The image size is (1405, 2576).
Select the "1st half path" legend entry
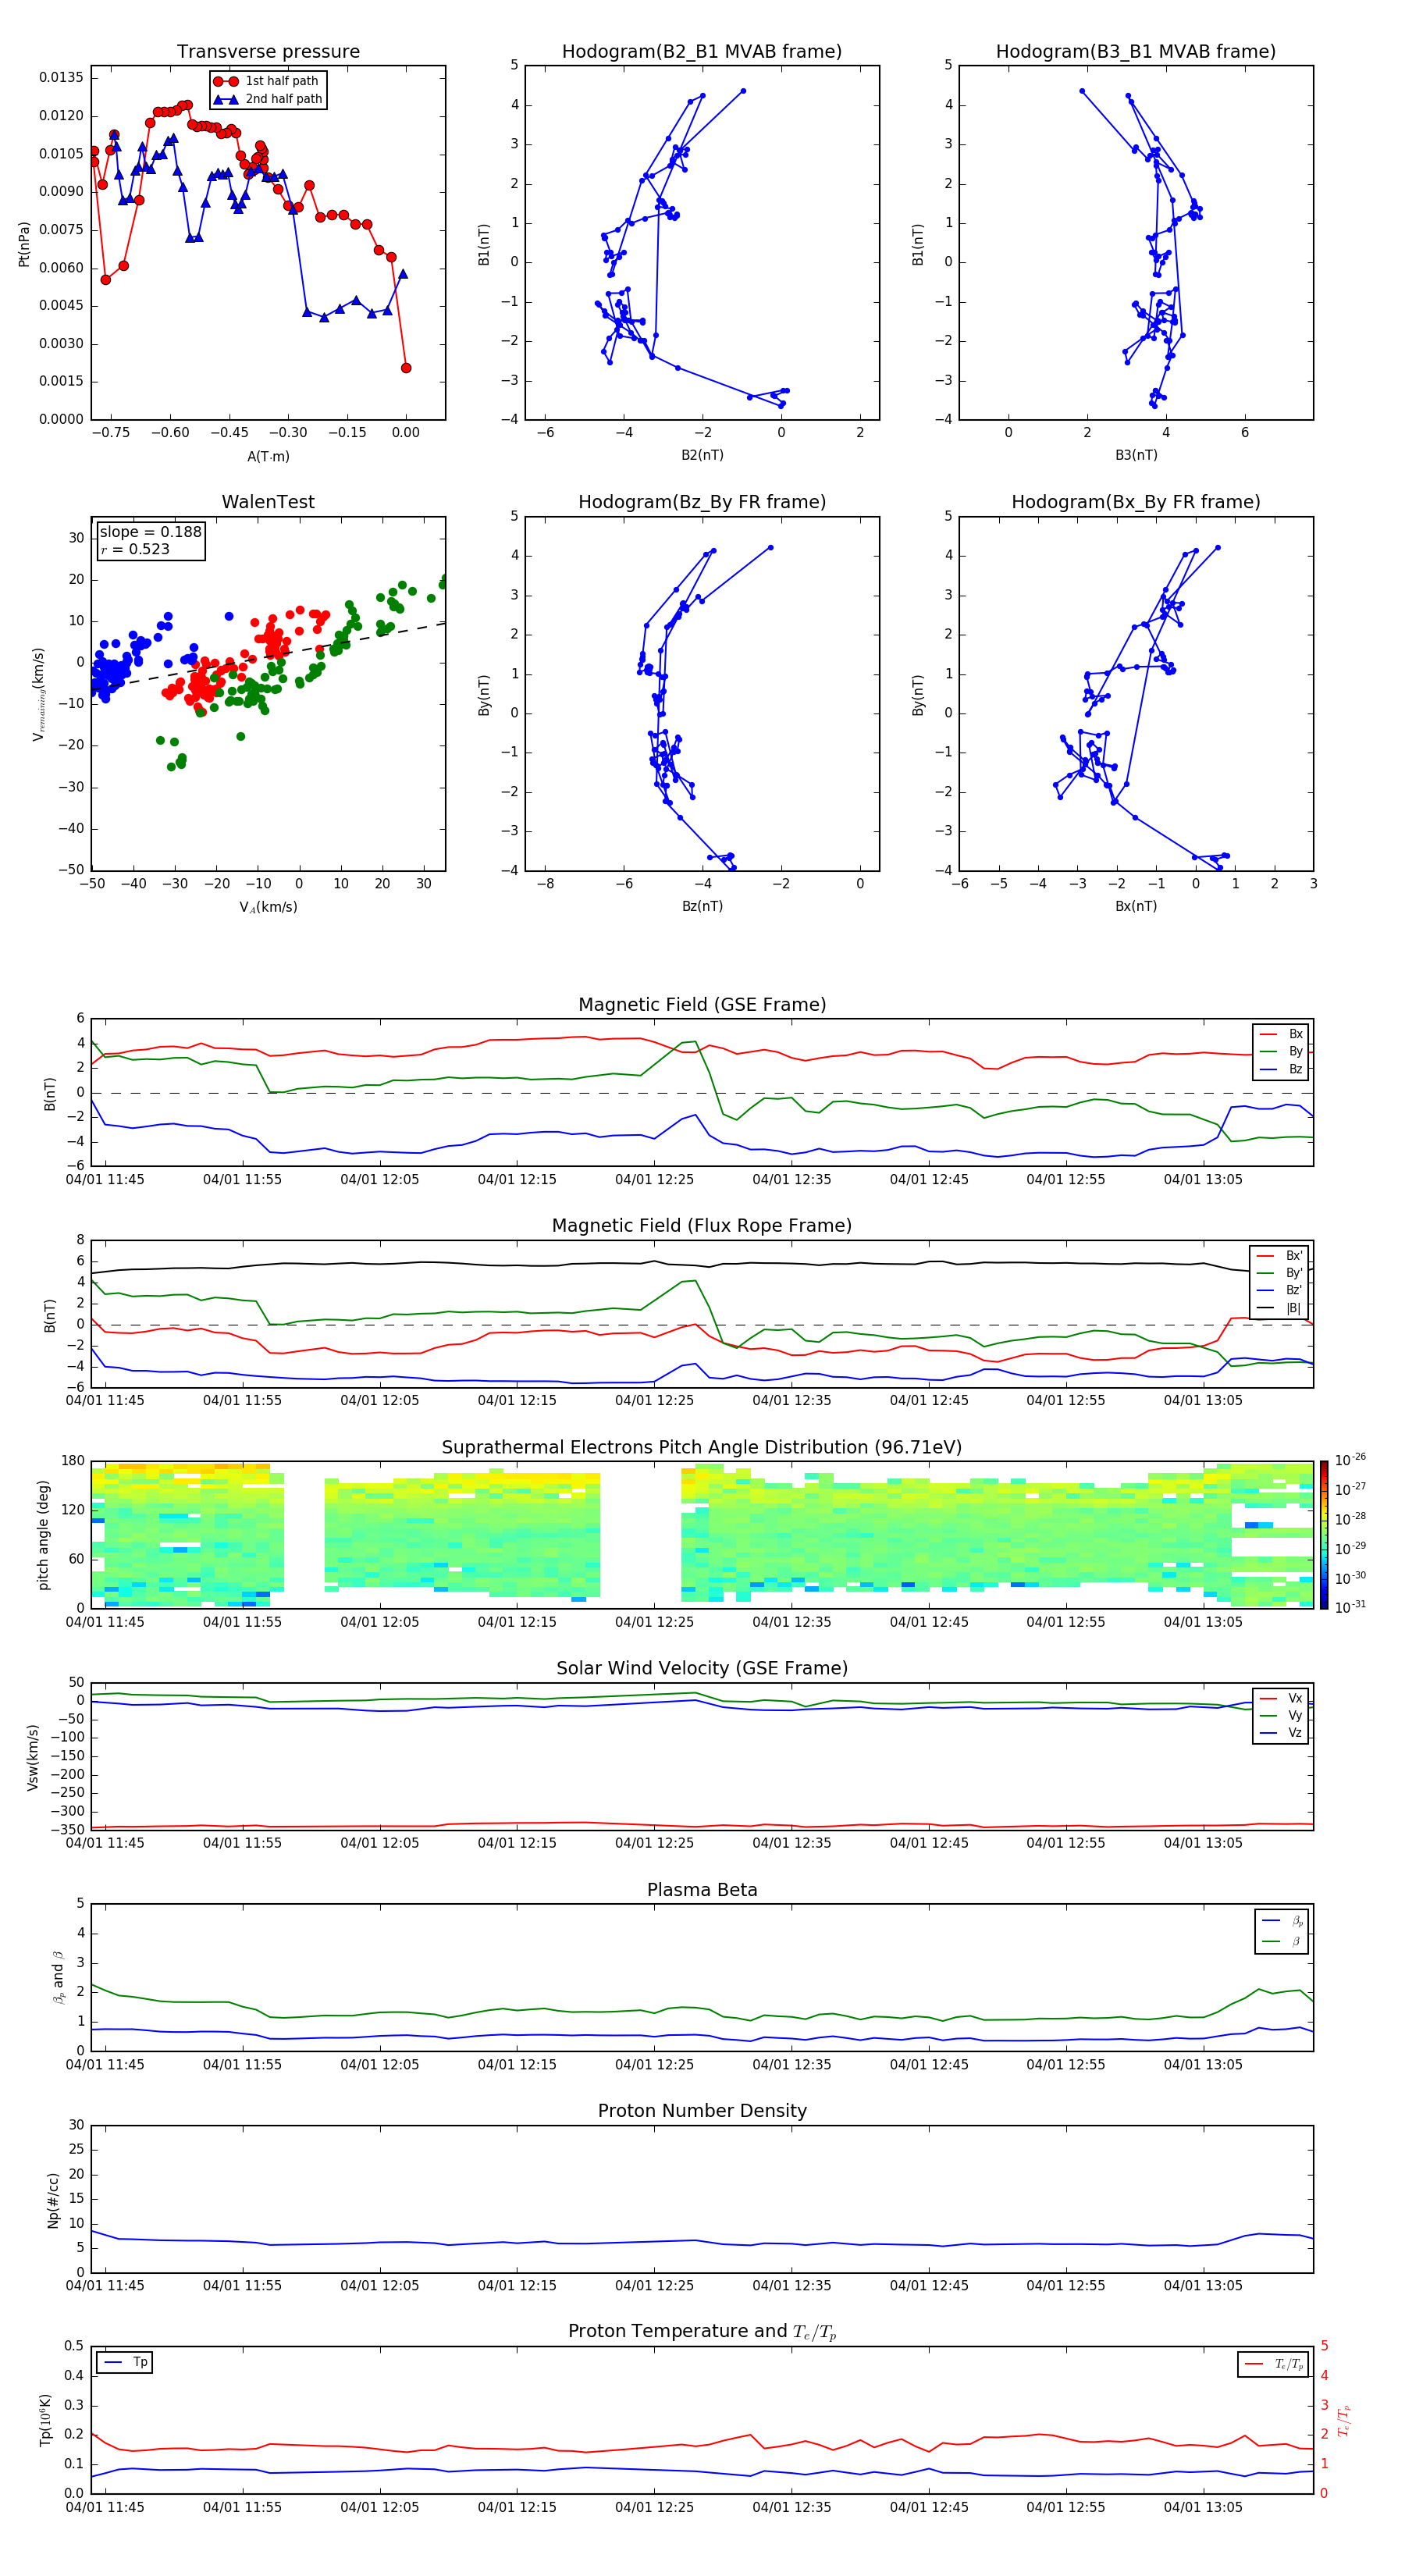[x=267, y=81]
